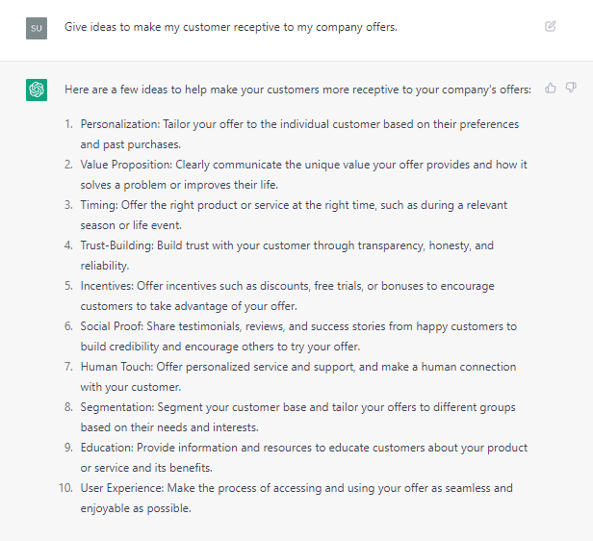Image resolution: width=593 pixels, height=541 pixels.
Task: Click the SU user avatar
Action: pyautogui.click(x=36, y=28)
